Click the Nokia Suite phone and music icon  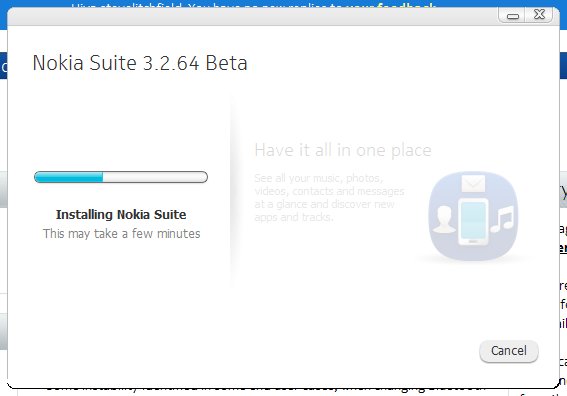[x=473, y=216]
